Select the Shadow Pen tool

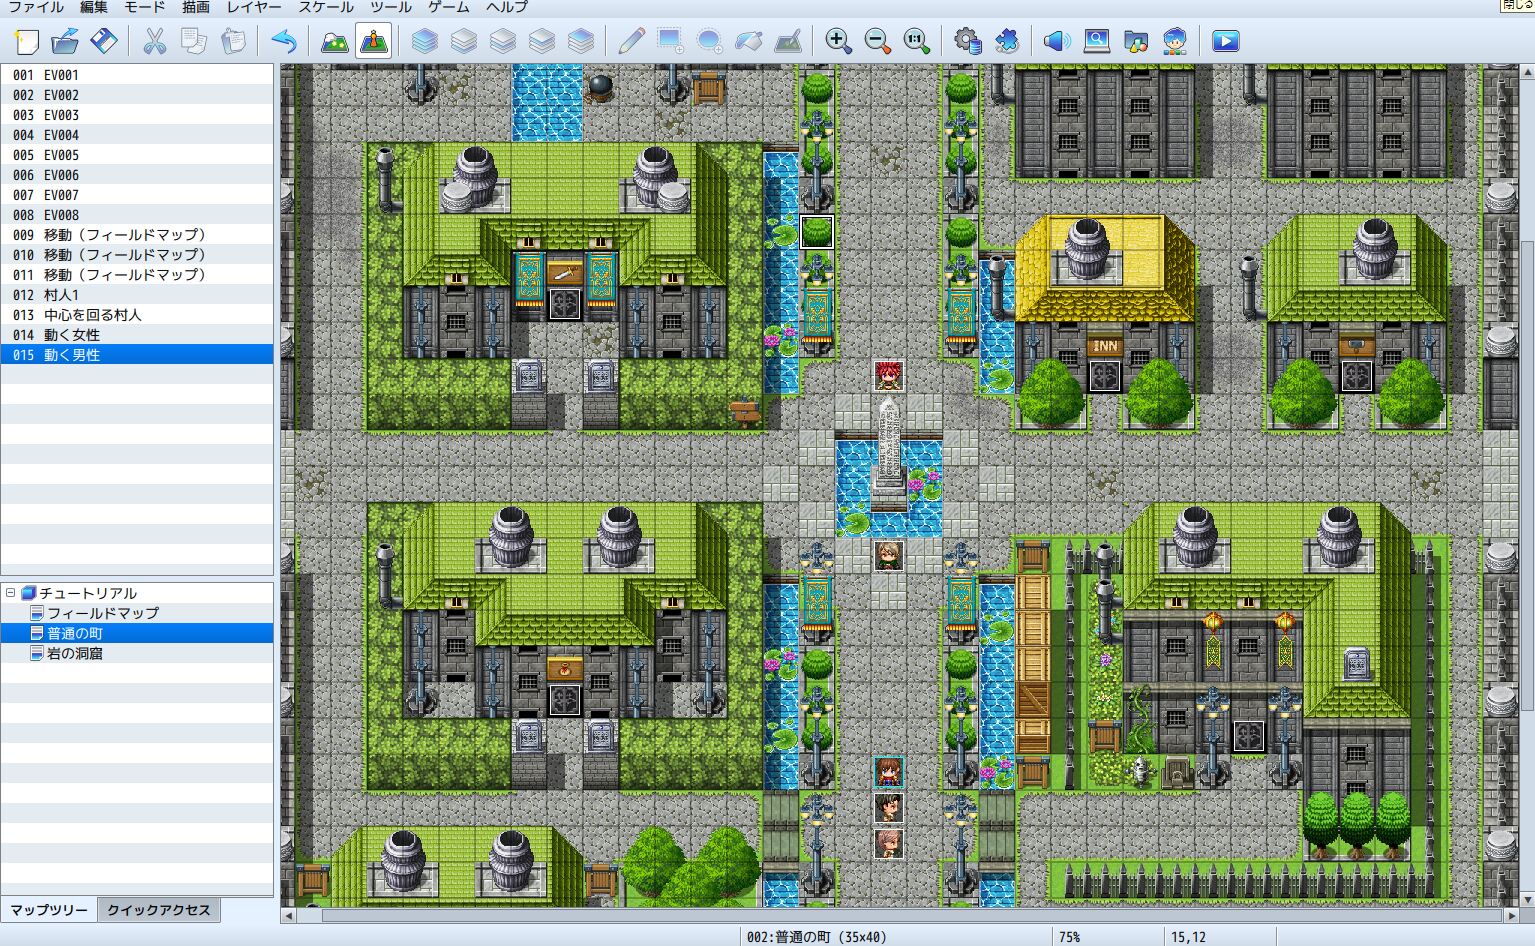coord(787,41)
